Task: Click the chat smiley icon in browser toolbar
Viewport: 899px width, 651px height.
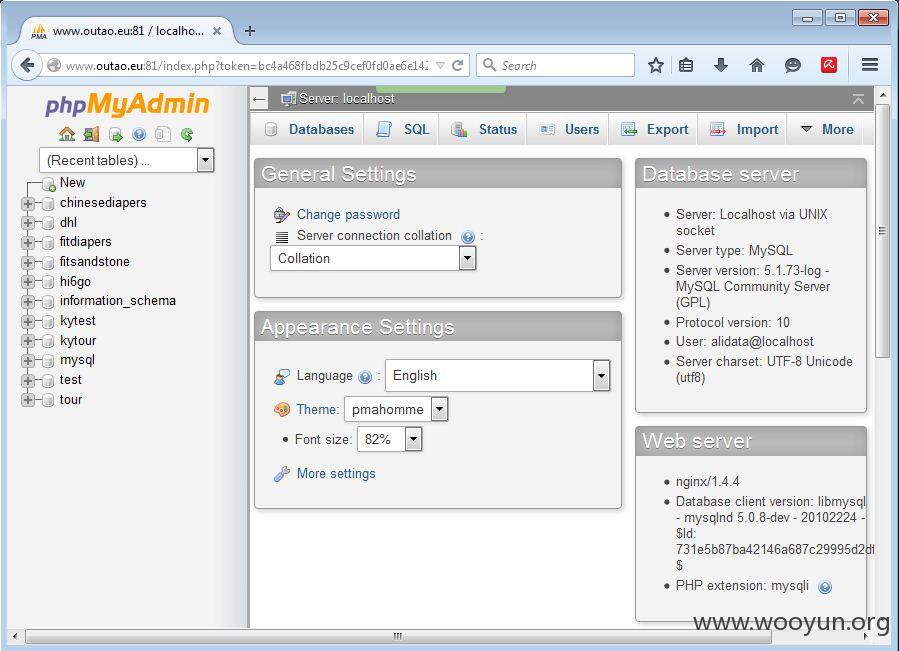Action: 792,65
